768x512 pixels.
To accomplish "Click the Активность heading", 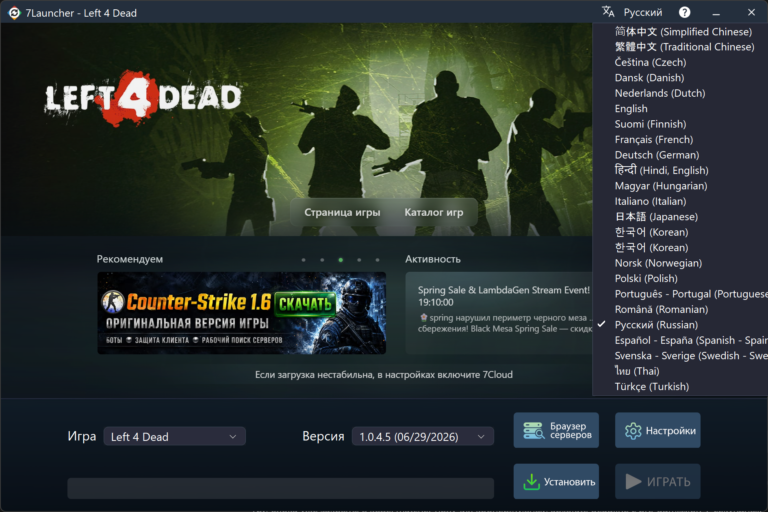I will click(x=432, y=259).
